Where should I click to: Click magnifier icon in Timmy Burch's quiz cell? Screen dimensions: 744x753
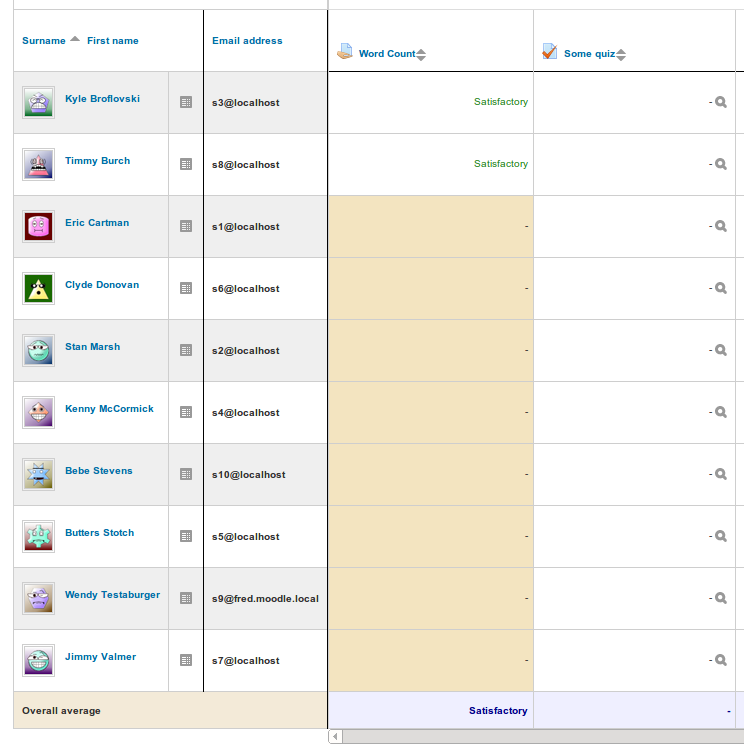tap(720, 164)
